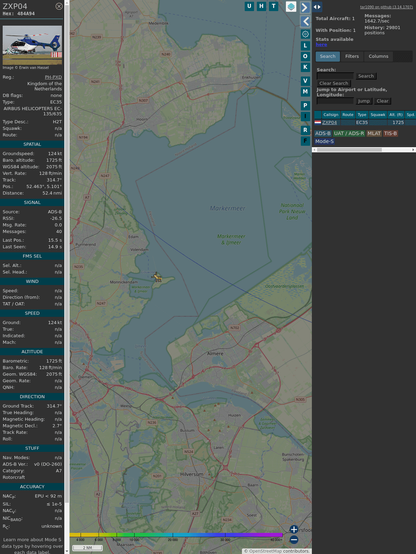Open the map layer switcher icon
Viewport: 416px width, 554px height.
click(291, 6)
